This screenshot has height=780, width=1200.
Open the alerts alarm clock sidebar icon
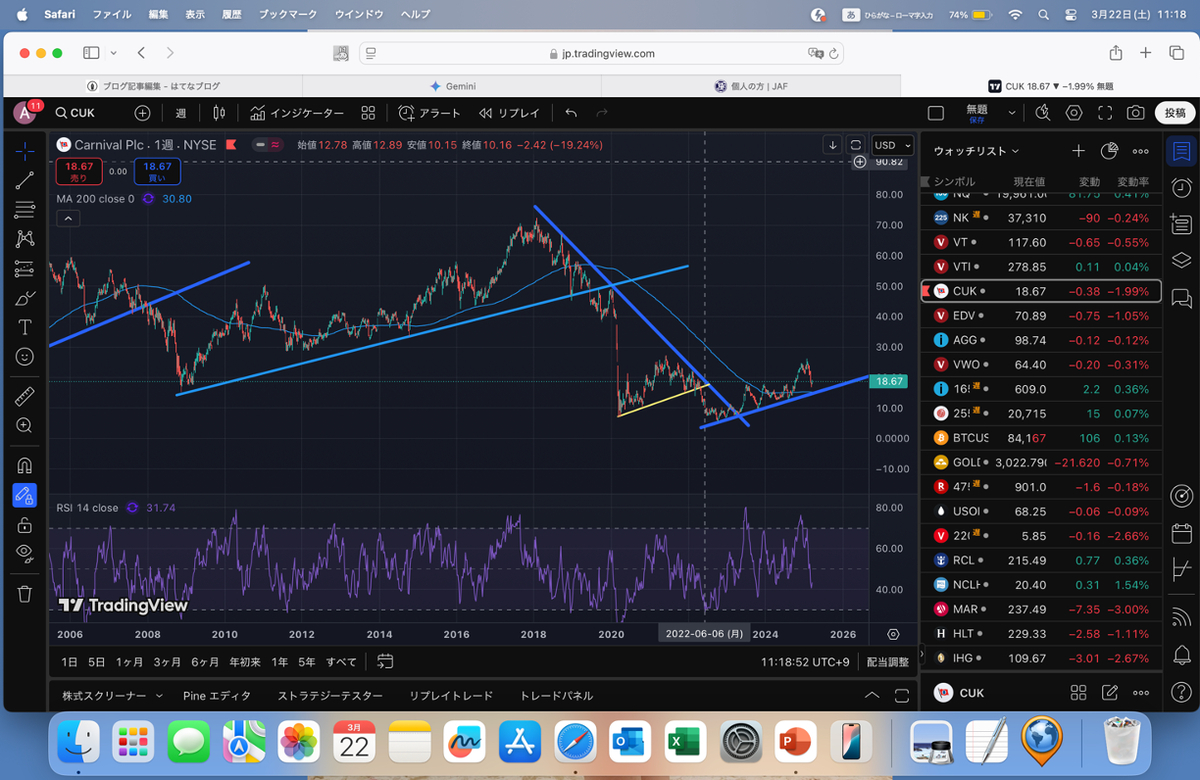[1181, 188]
